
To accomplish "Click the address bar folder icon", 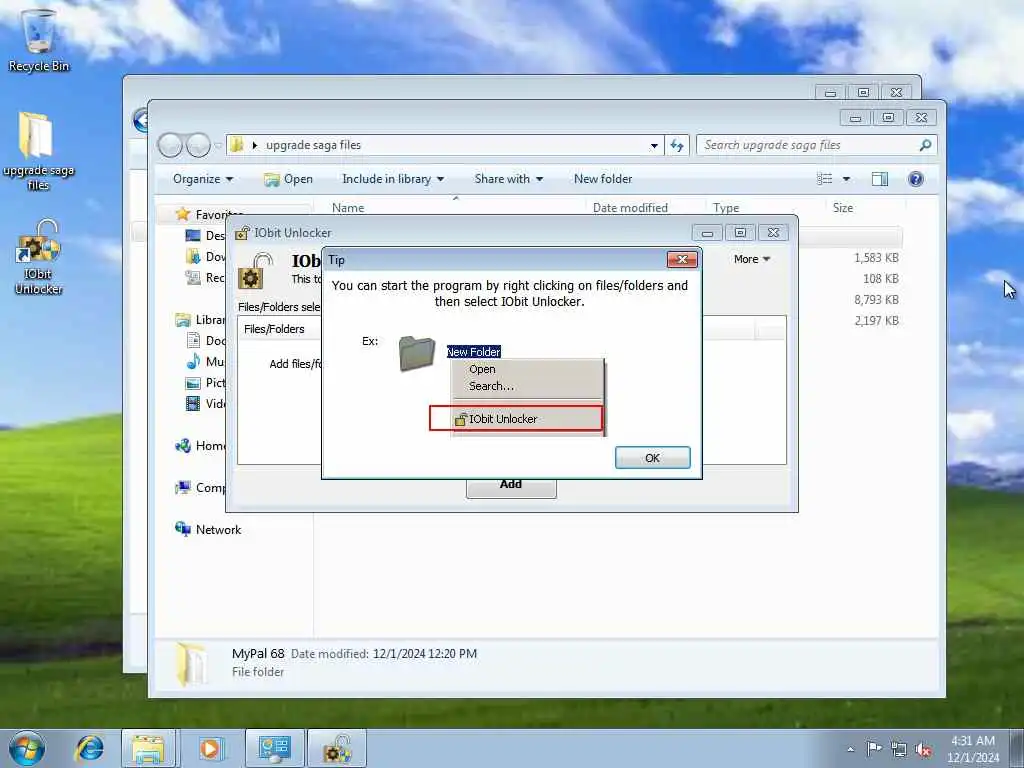I will (x=237, y=145).
